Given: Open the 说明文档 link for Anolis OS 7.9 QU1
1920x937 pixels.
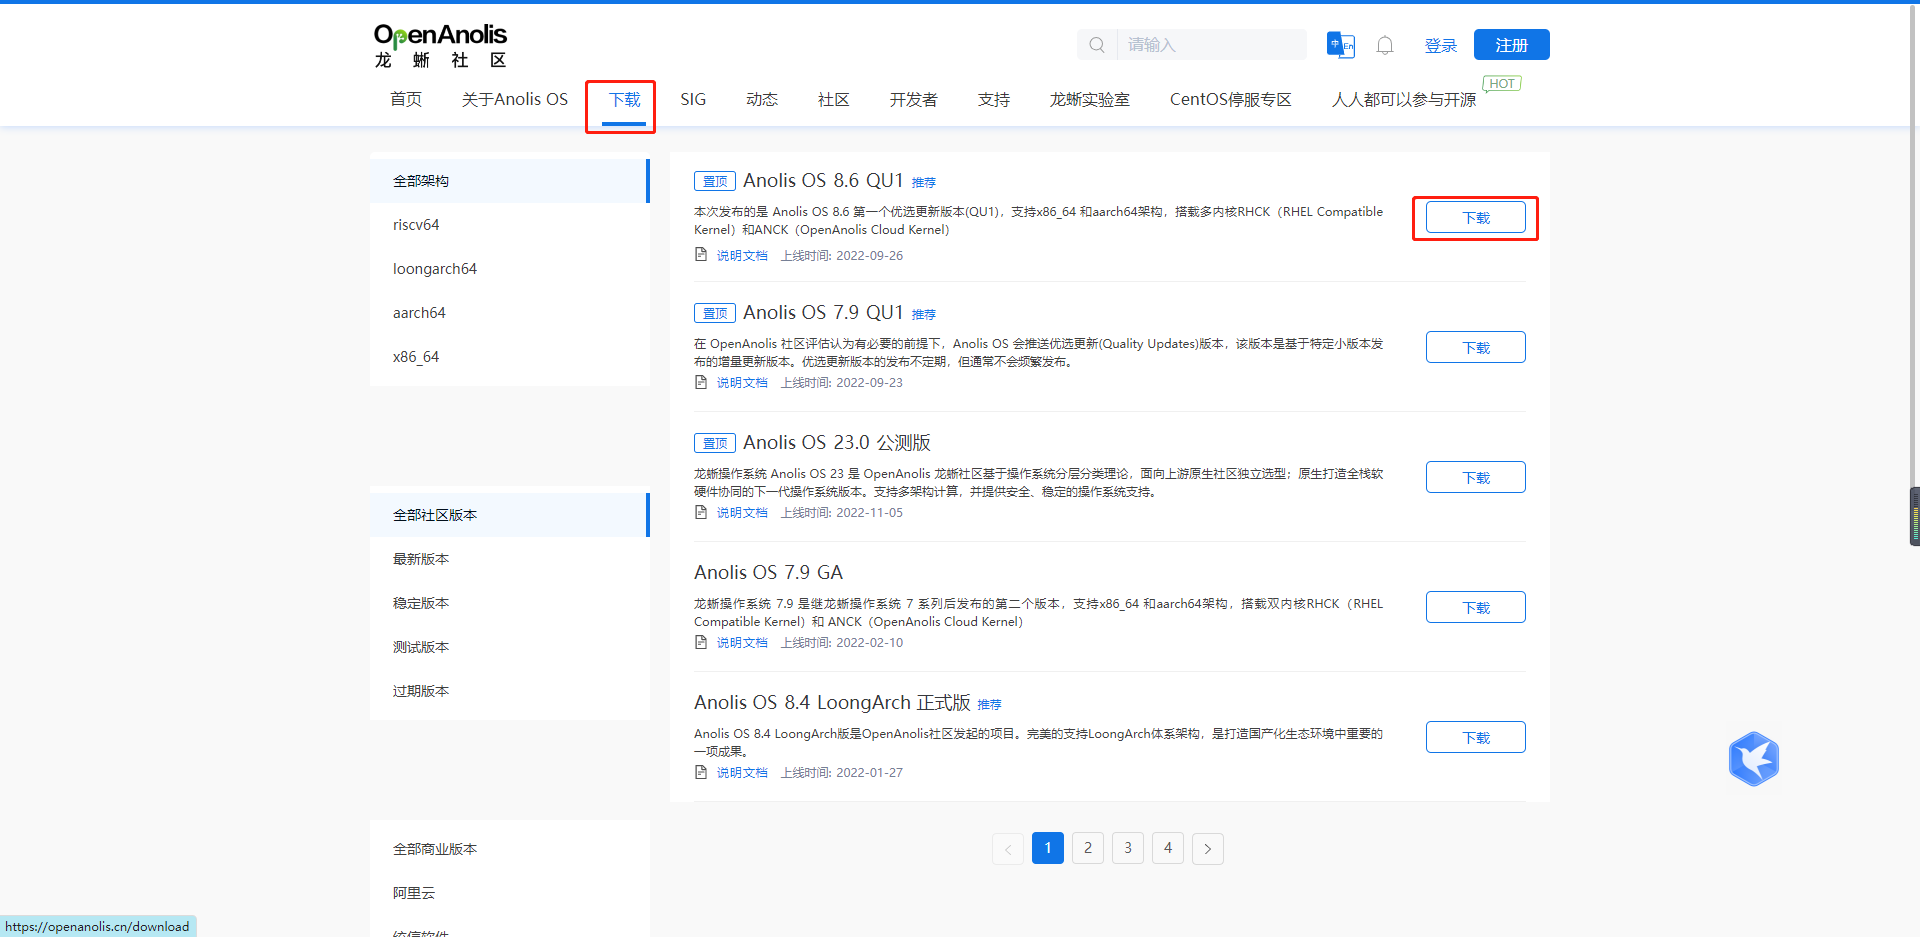Looking at the screenshot, I should point(742,382).
